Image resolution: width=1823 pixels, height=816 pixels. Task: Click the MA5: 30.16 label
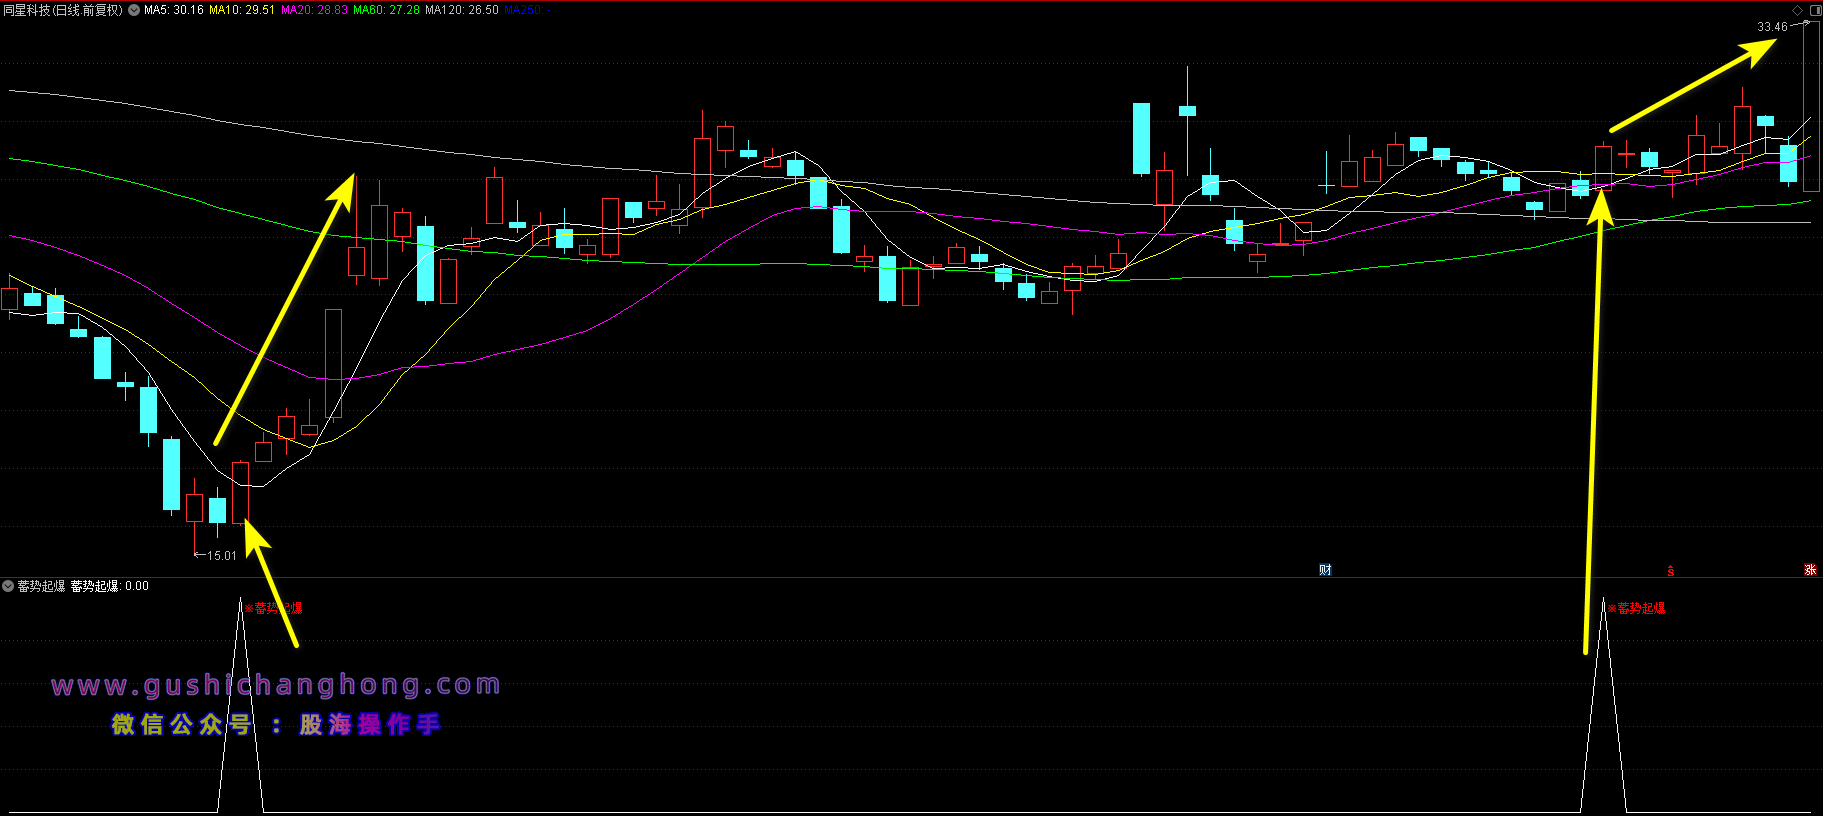pyautogui.click(x=174, y=10)
